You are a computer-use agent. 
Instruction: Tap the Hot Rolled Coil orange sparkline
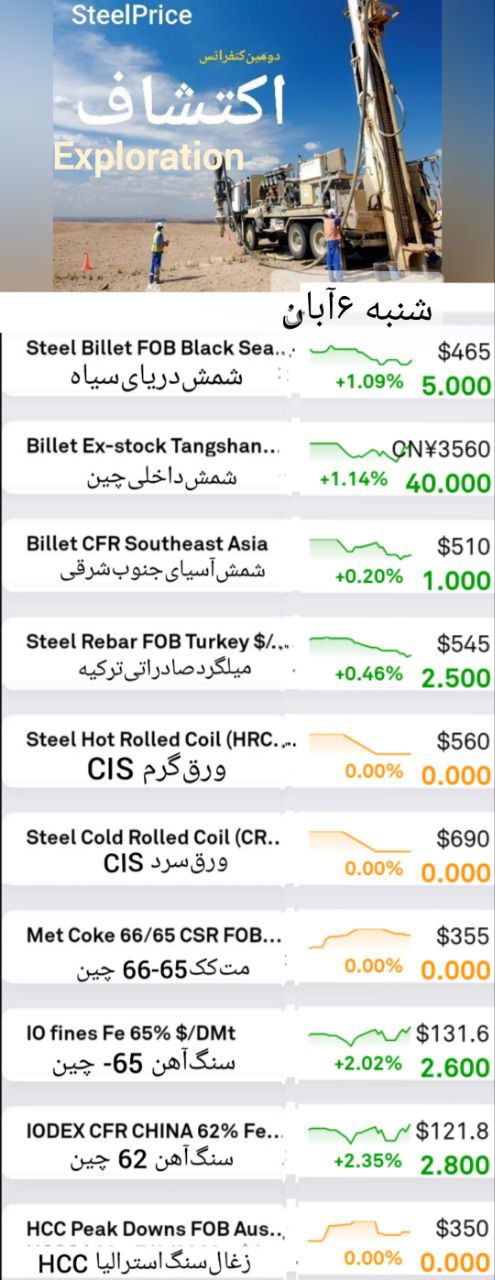pos(360,744)
